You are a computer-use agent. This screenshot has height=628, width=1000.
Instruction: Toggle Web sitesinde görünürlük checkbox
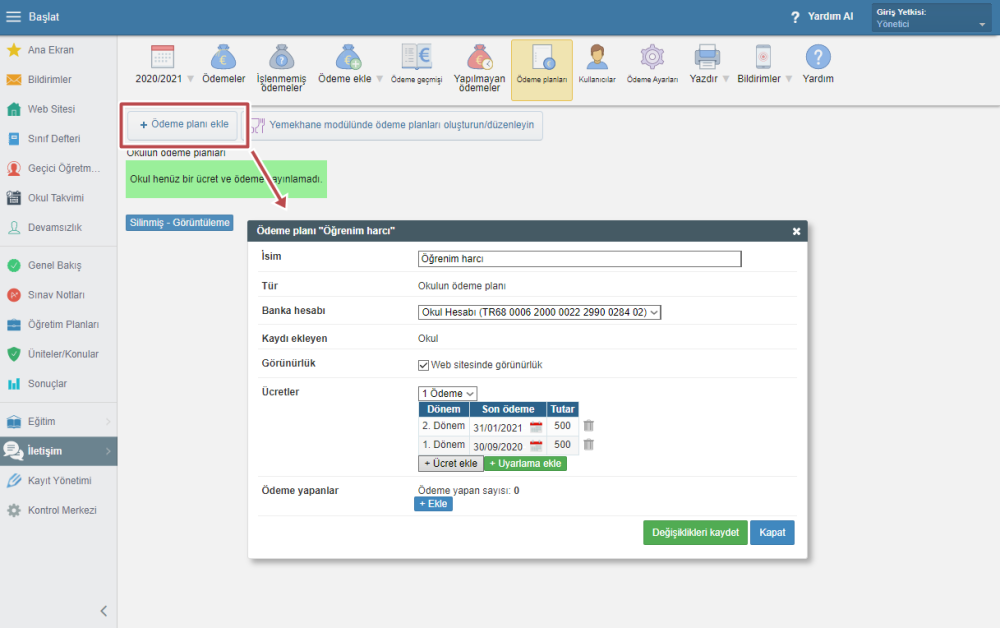pos(423,365)
